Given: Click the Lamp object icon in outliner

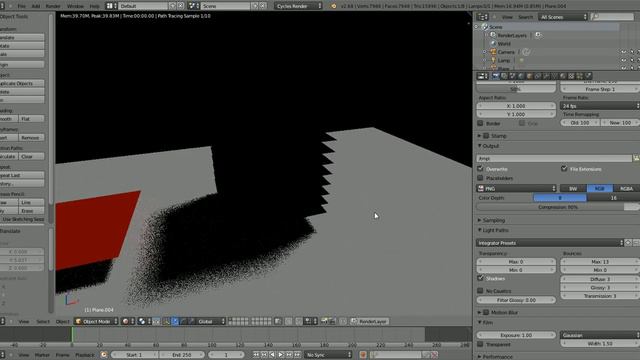Looking at the screenshot, I should click(x=493, y=60).
